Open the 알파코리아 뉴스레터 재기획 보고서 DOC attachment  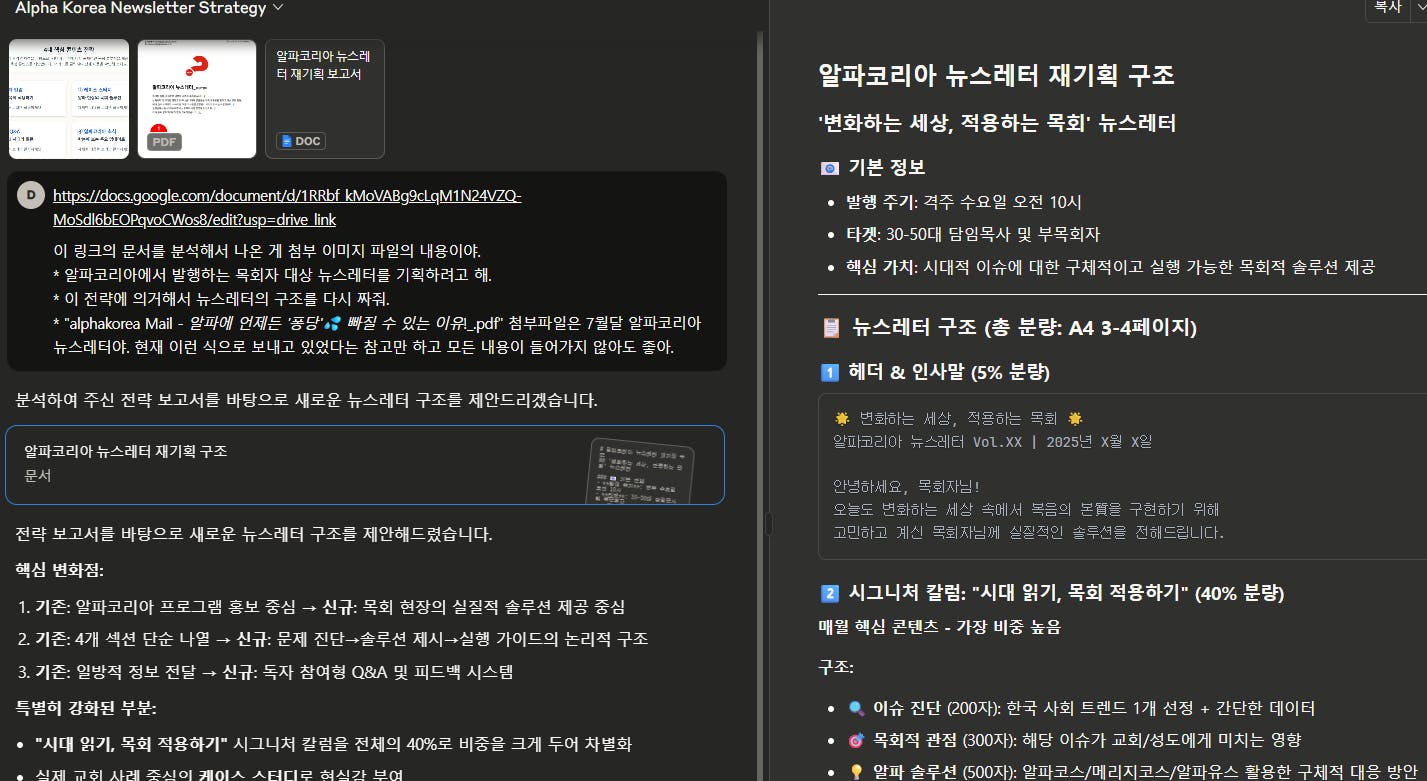pyautogui.click(x=325, y=99)
